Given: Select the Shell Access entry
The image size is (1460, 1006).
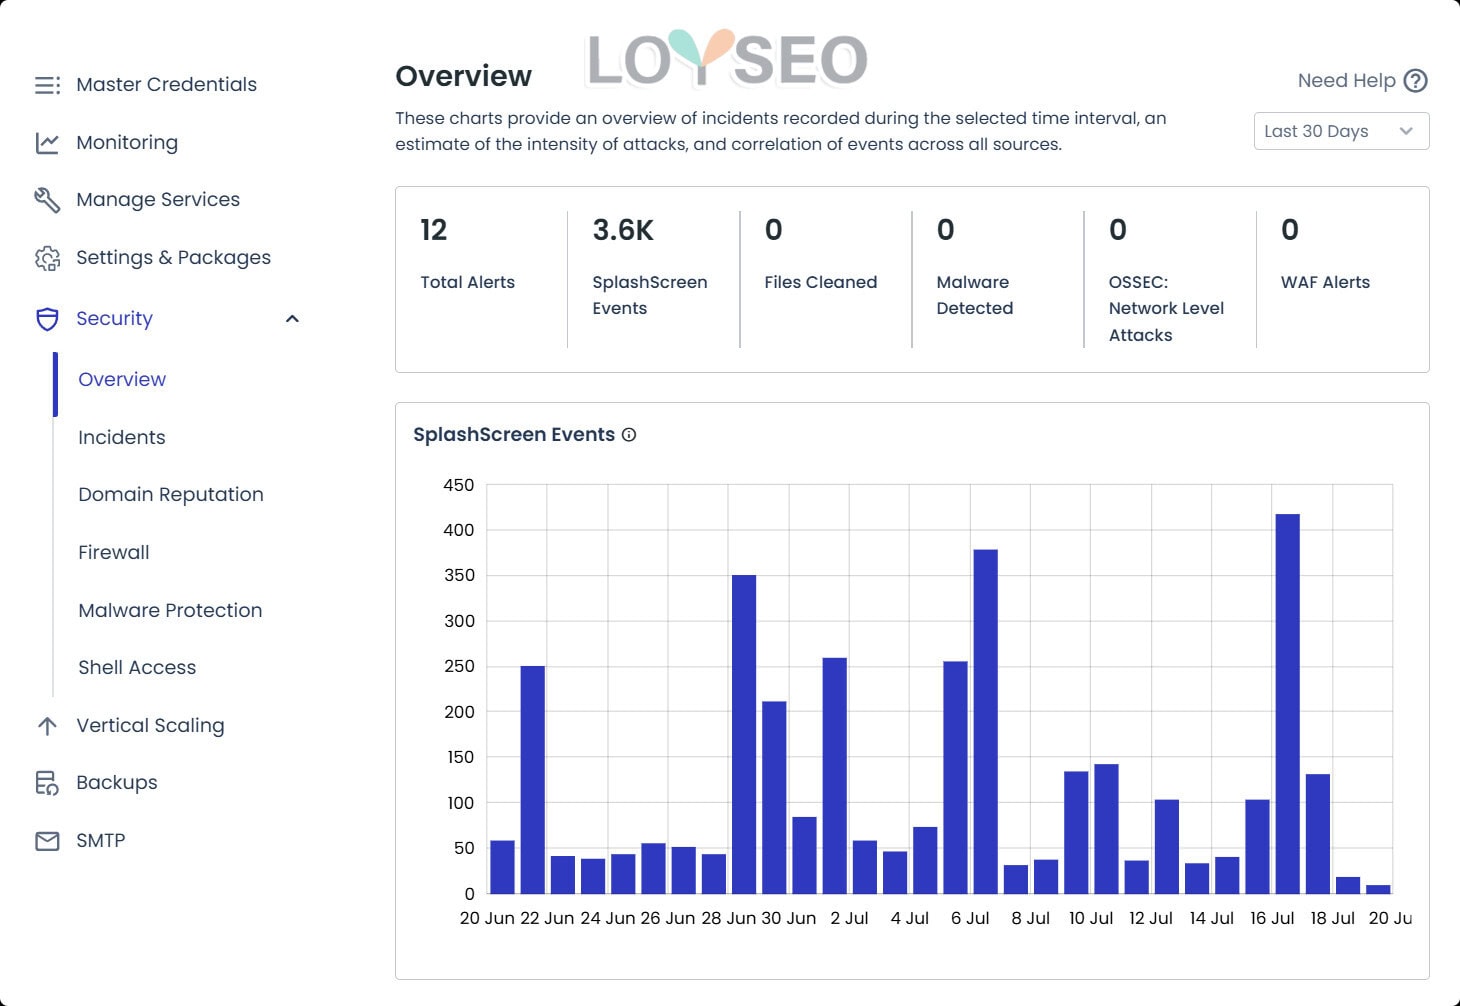Looking at the screenshot, I should click(137, 667).
